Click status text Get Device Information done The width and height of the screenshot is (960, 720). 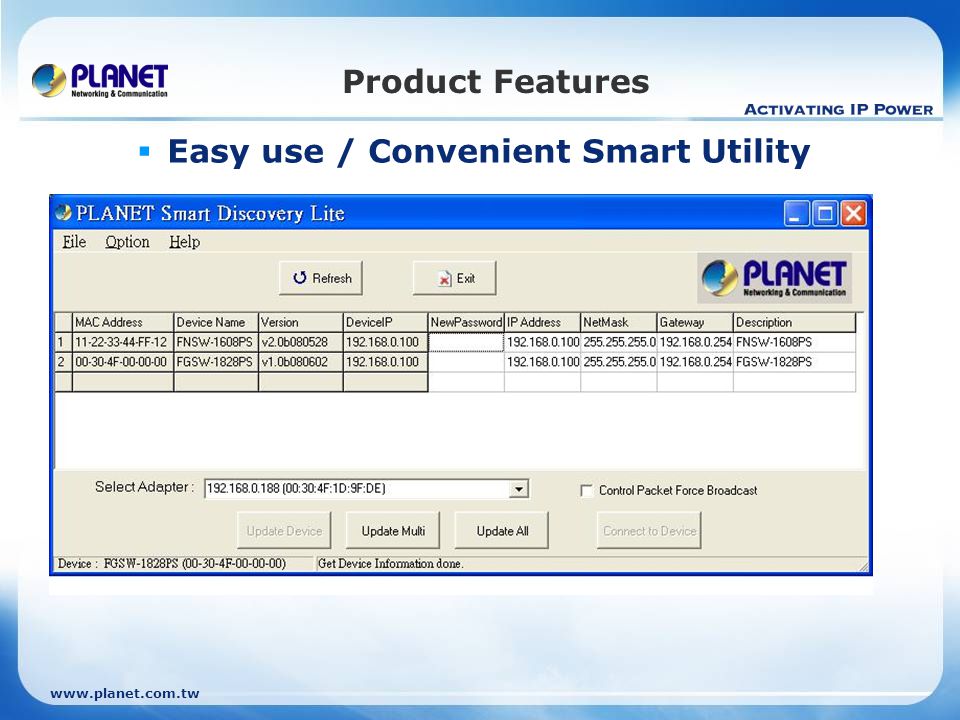pyautogui.click(x=391, y=564)
